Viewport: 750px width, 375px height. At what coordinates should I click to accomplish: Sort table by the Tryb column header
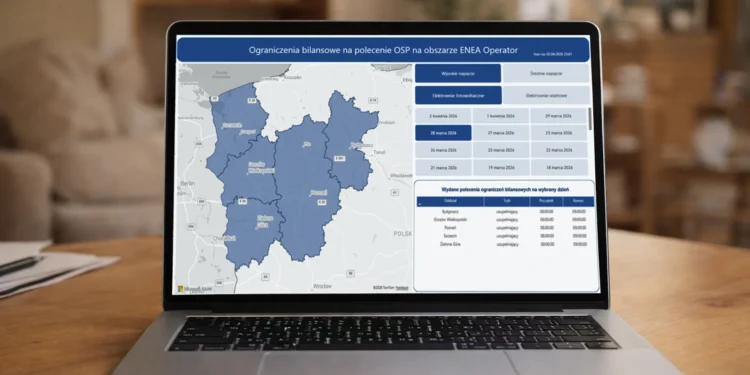tap(507, 201)
